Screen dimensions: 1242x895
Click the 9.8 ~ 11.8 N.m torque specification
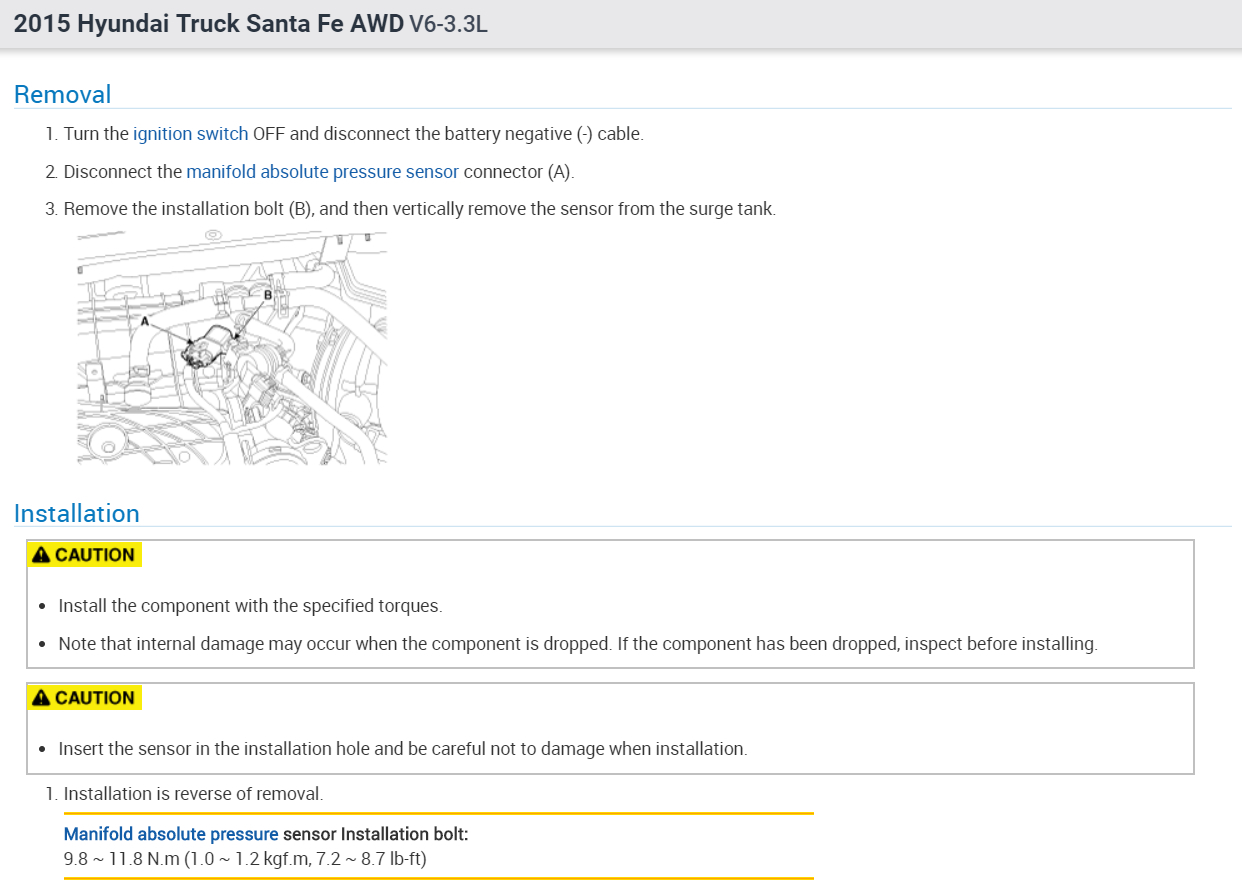tap(245, 859)
